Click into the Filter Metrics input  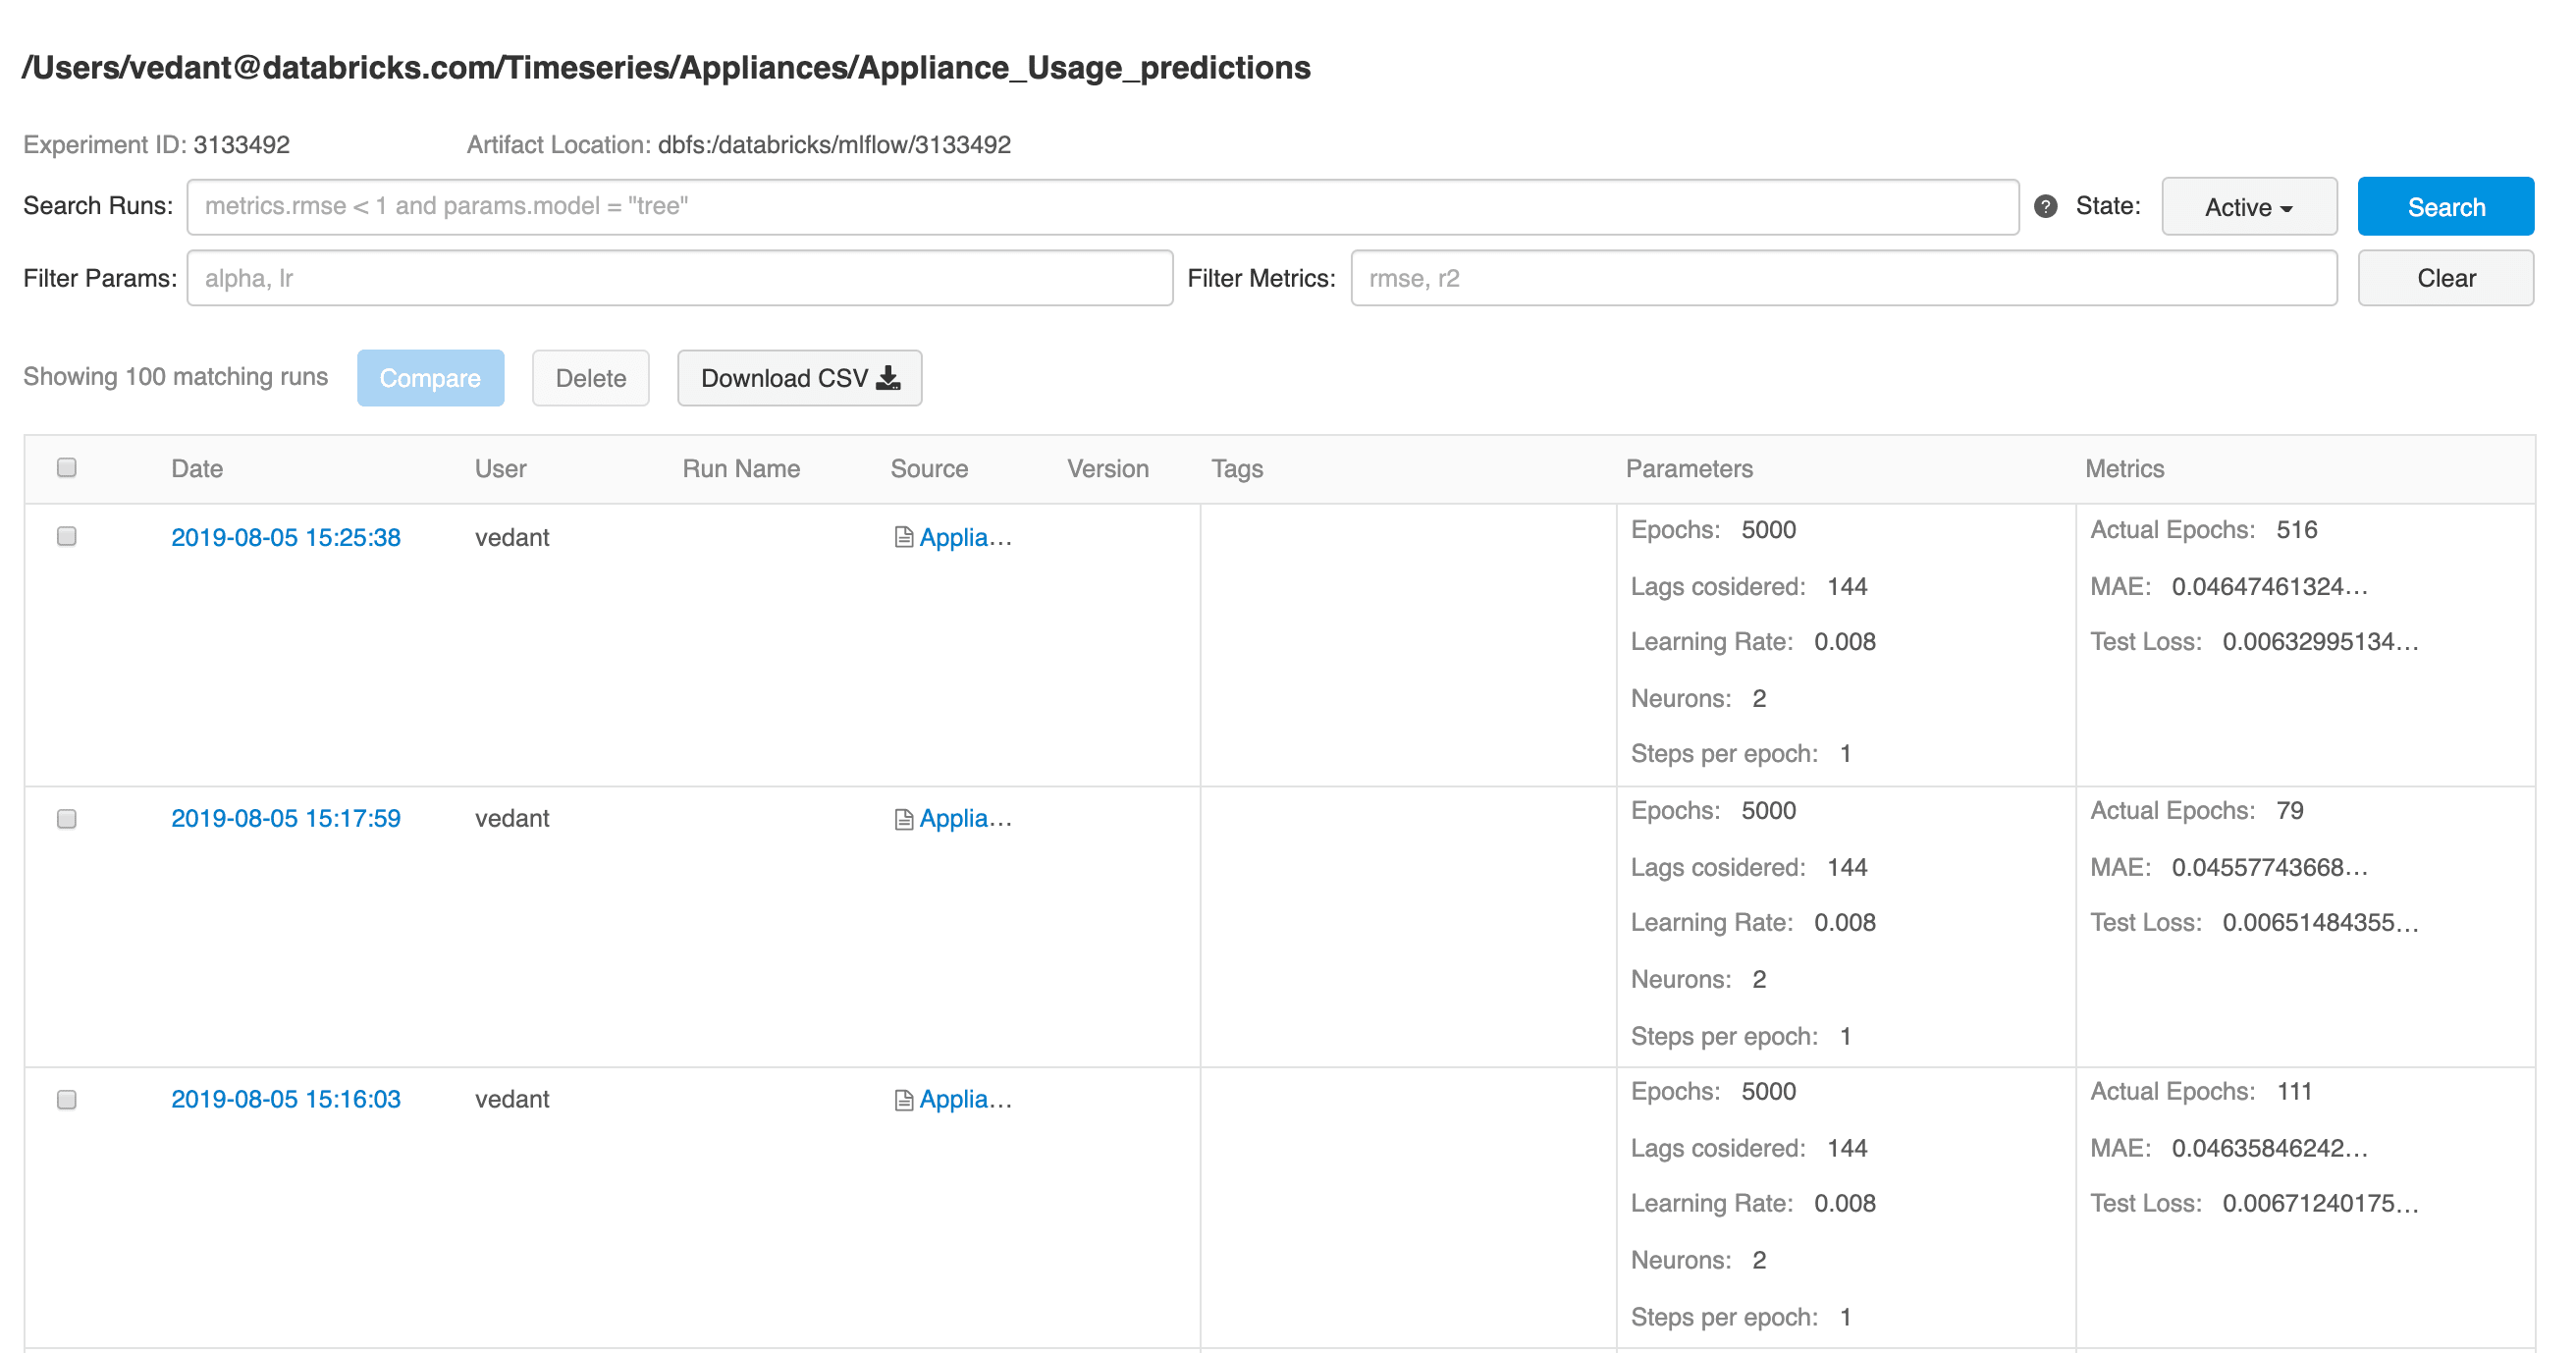(1843, 278)
